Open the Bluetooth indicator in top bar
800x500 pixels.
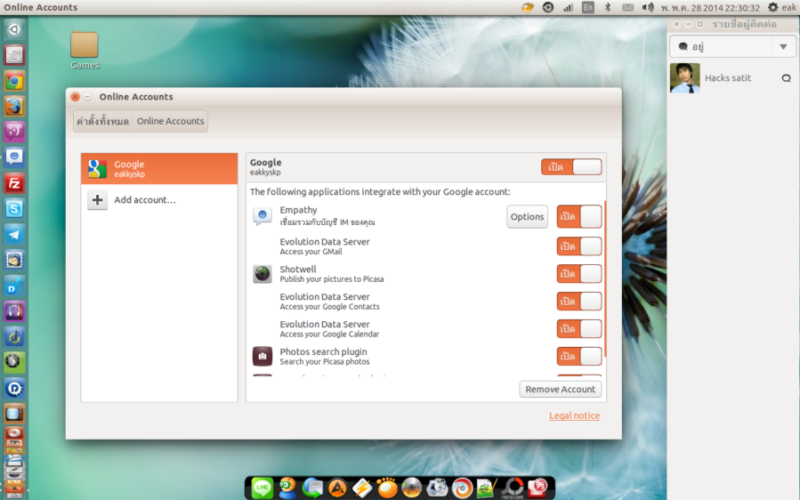pyautogui.click(x=608, y=7)
